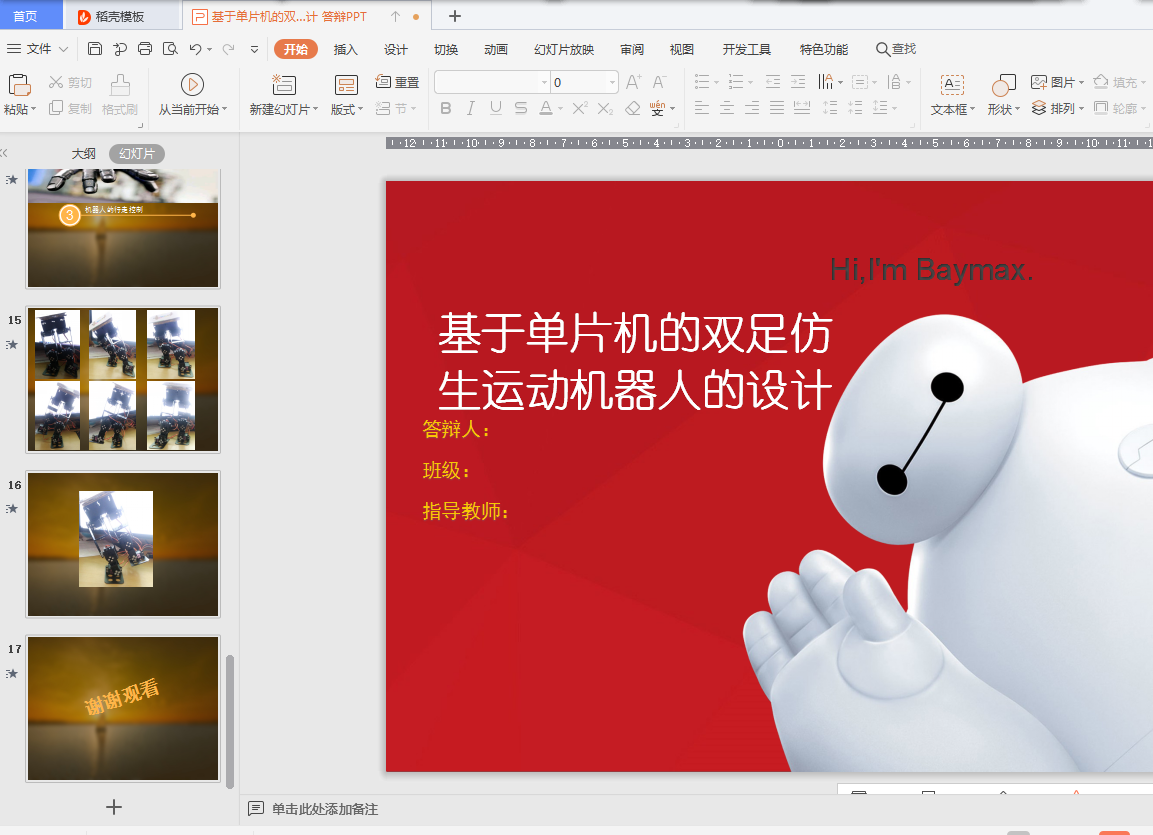Add slide with plus below thumbnails

coord(114,807)
